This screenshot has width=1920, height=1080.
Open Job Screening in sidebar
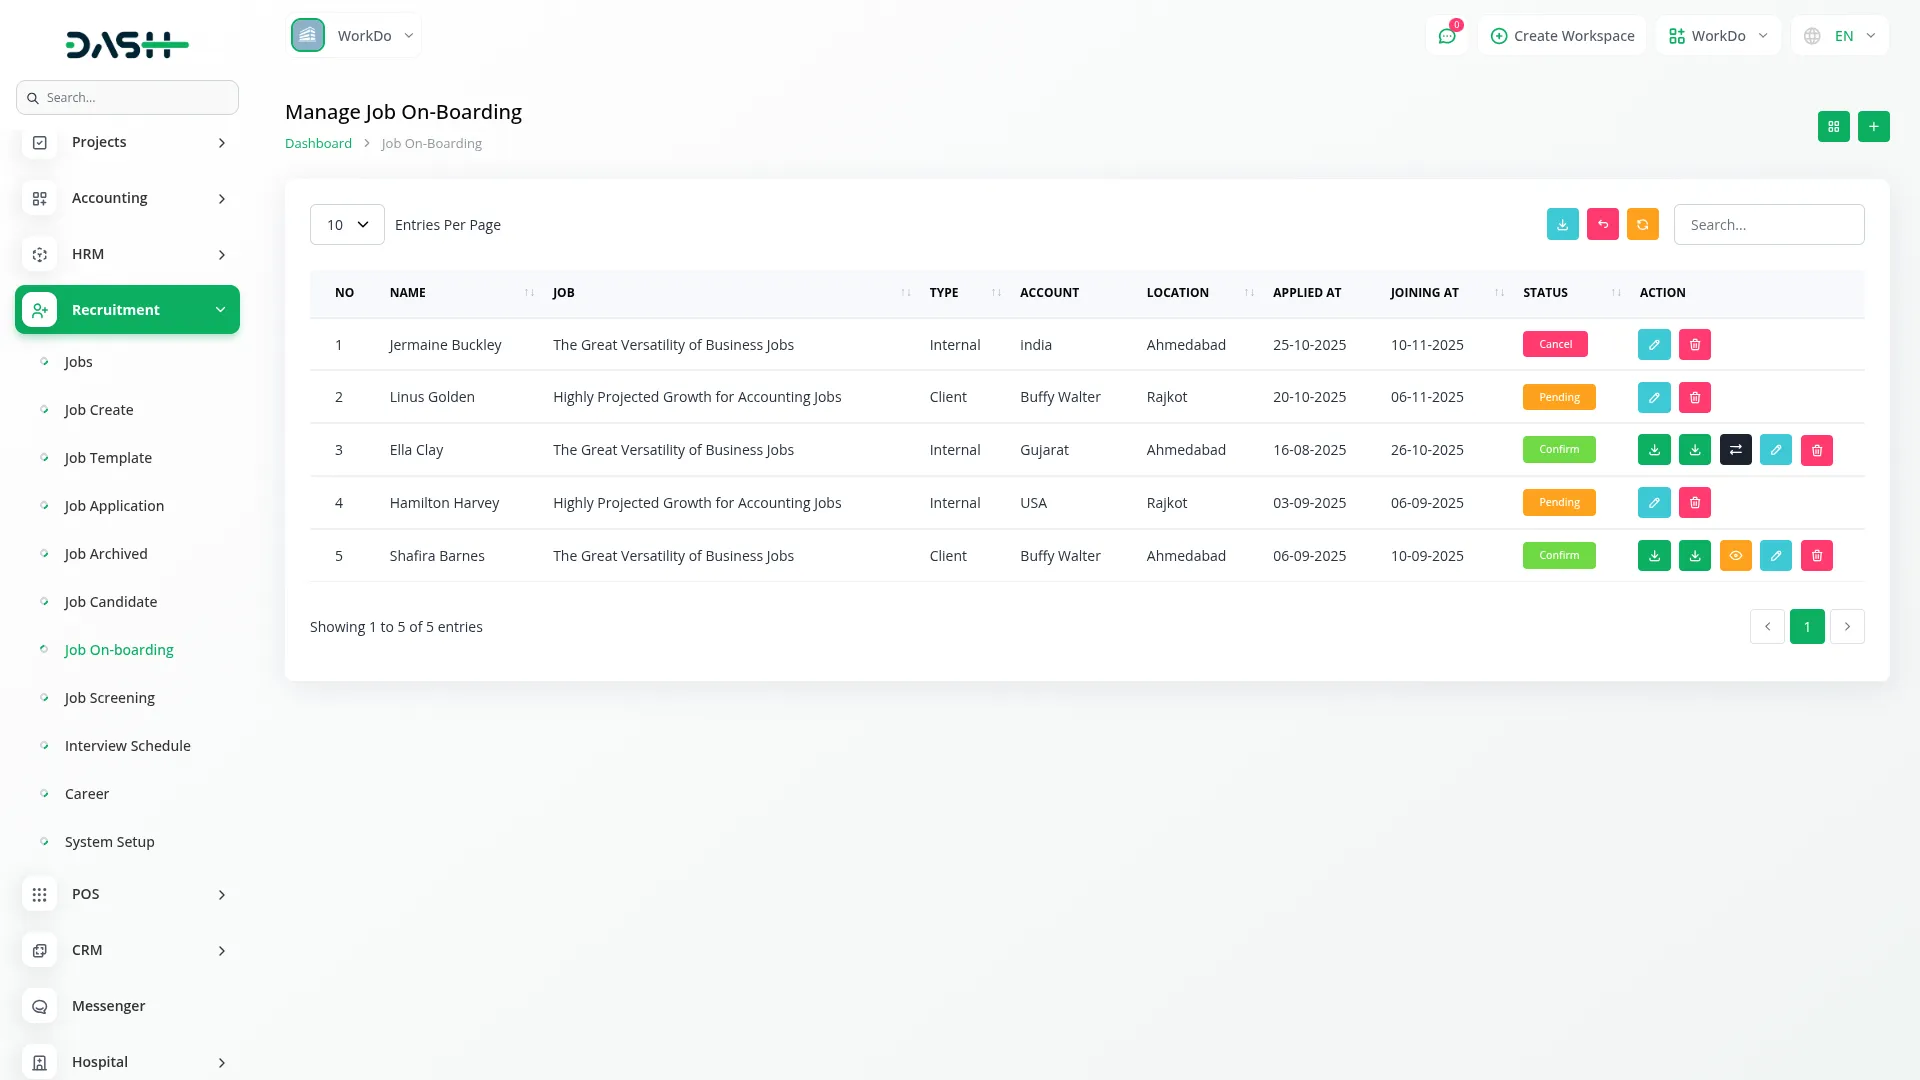click(x=110, y=698)
